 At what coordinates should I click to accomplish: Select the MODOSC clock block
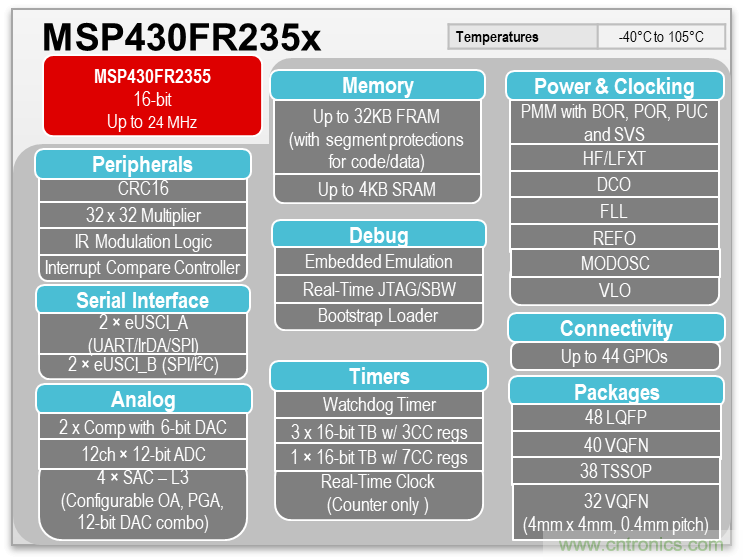(x=615, y=264)
